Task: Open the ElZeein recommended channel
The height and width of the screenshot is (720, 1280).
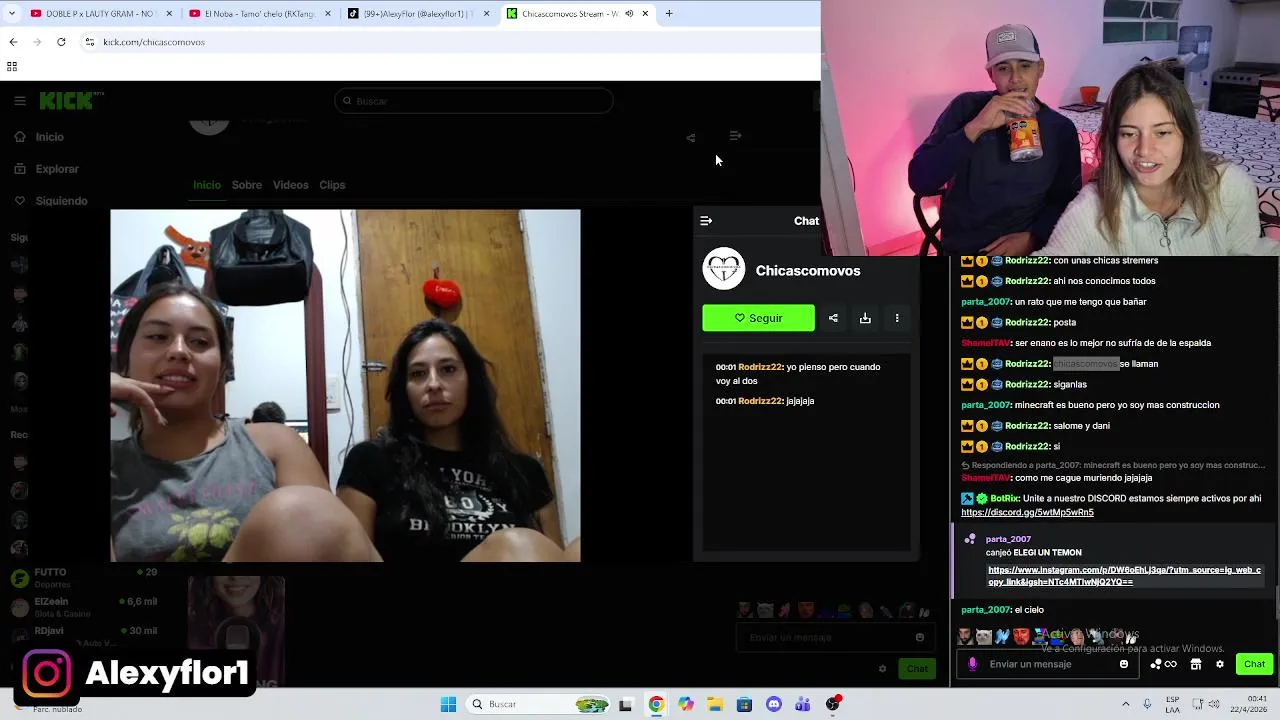Action: click(85, 606)
